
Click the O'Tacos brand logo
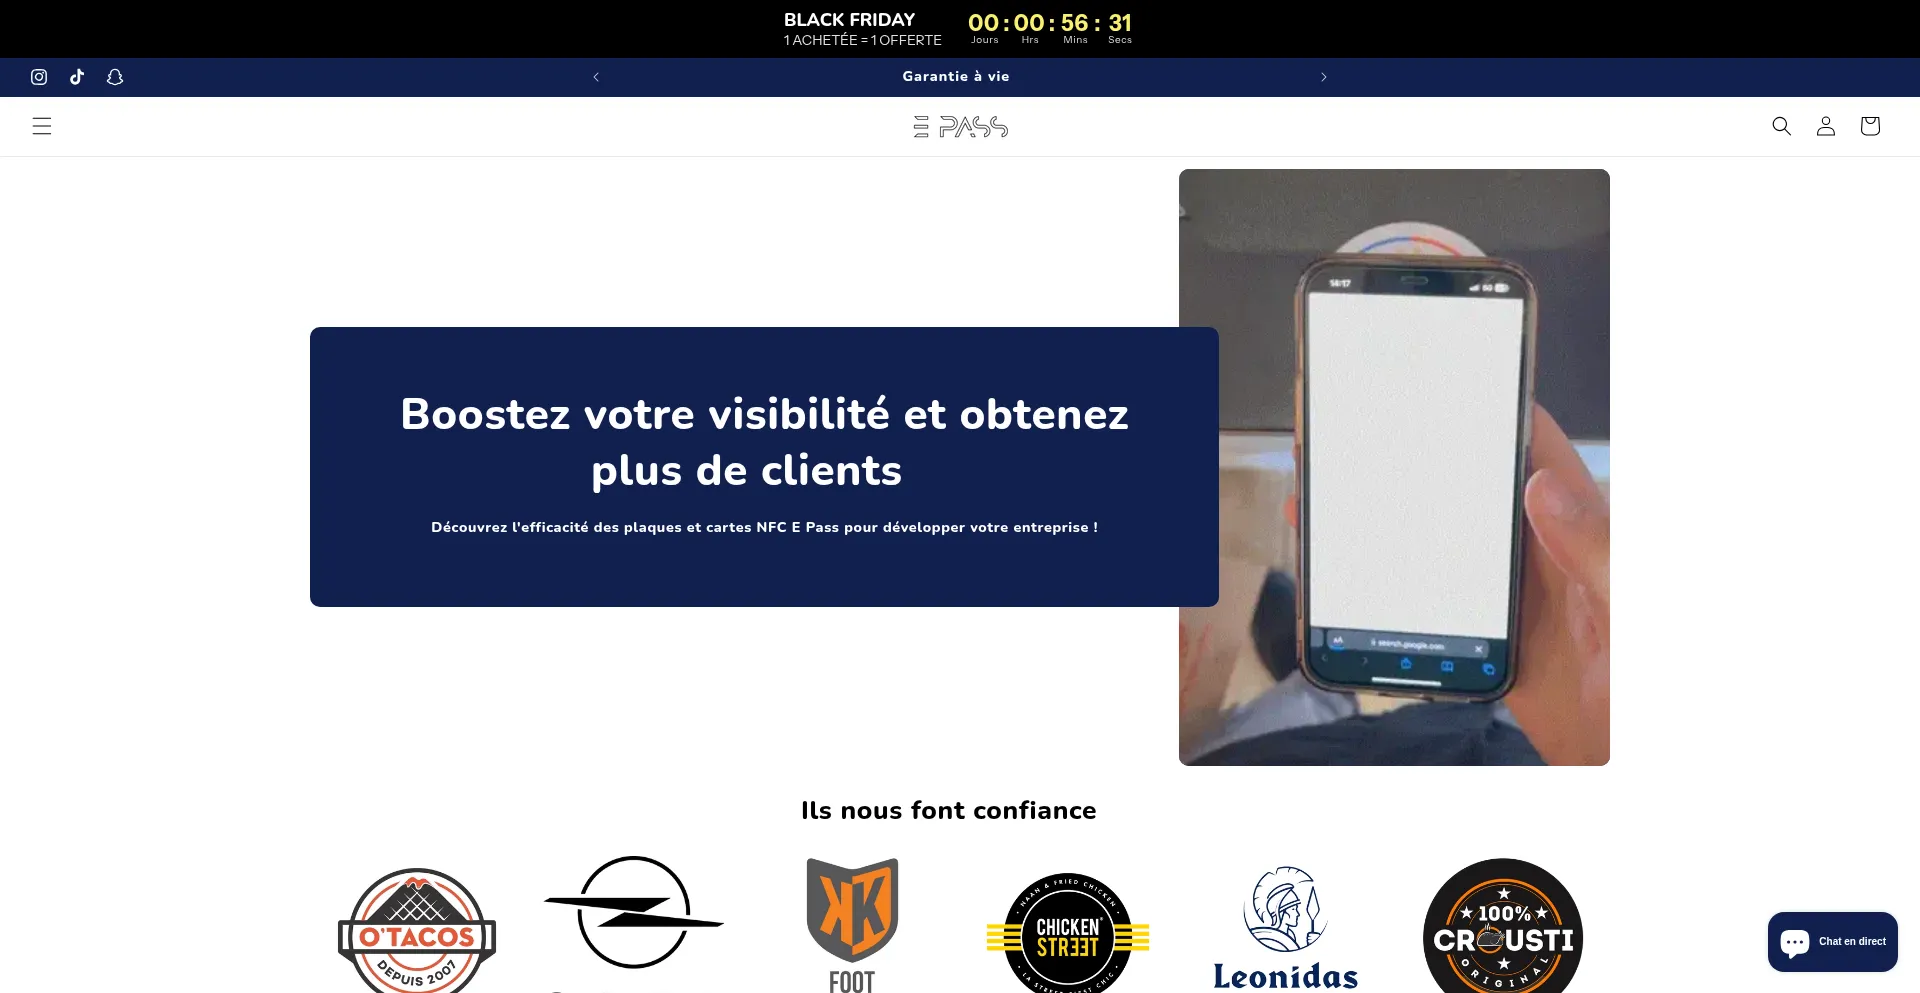[417, 930]
